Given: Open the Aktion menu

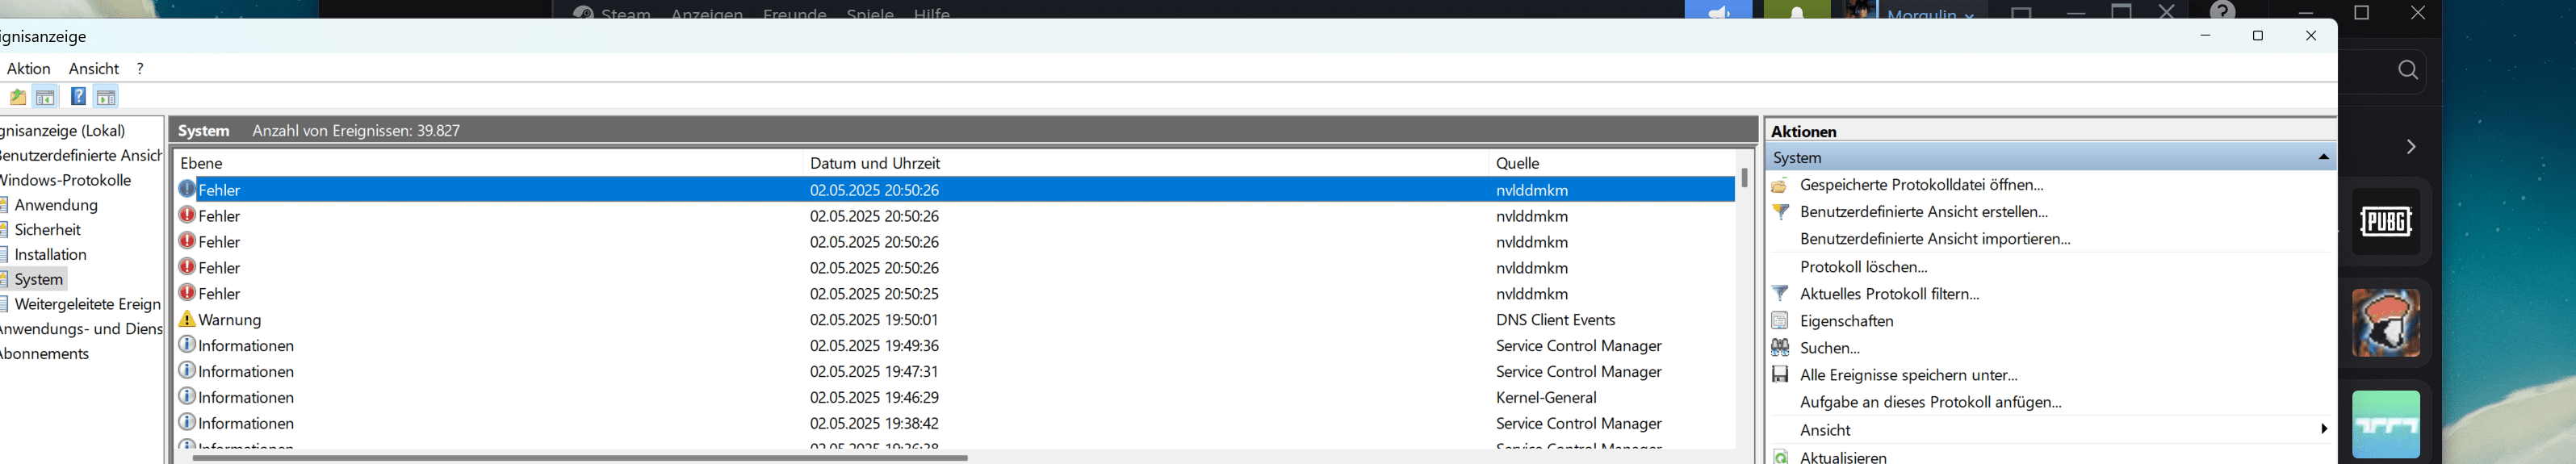Looking at the screenshot, I should coord(28,68).
